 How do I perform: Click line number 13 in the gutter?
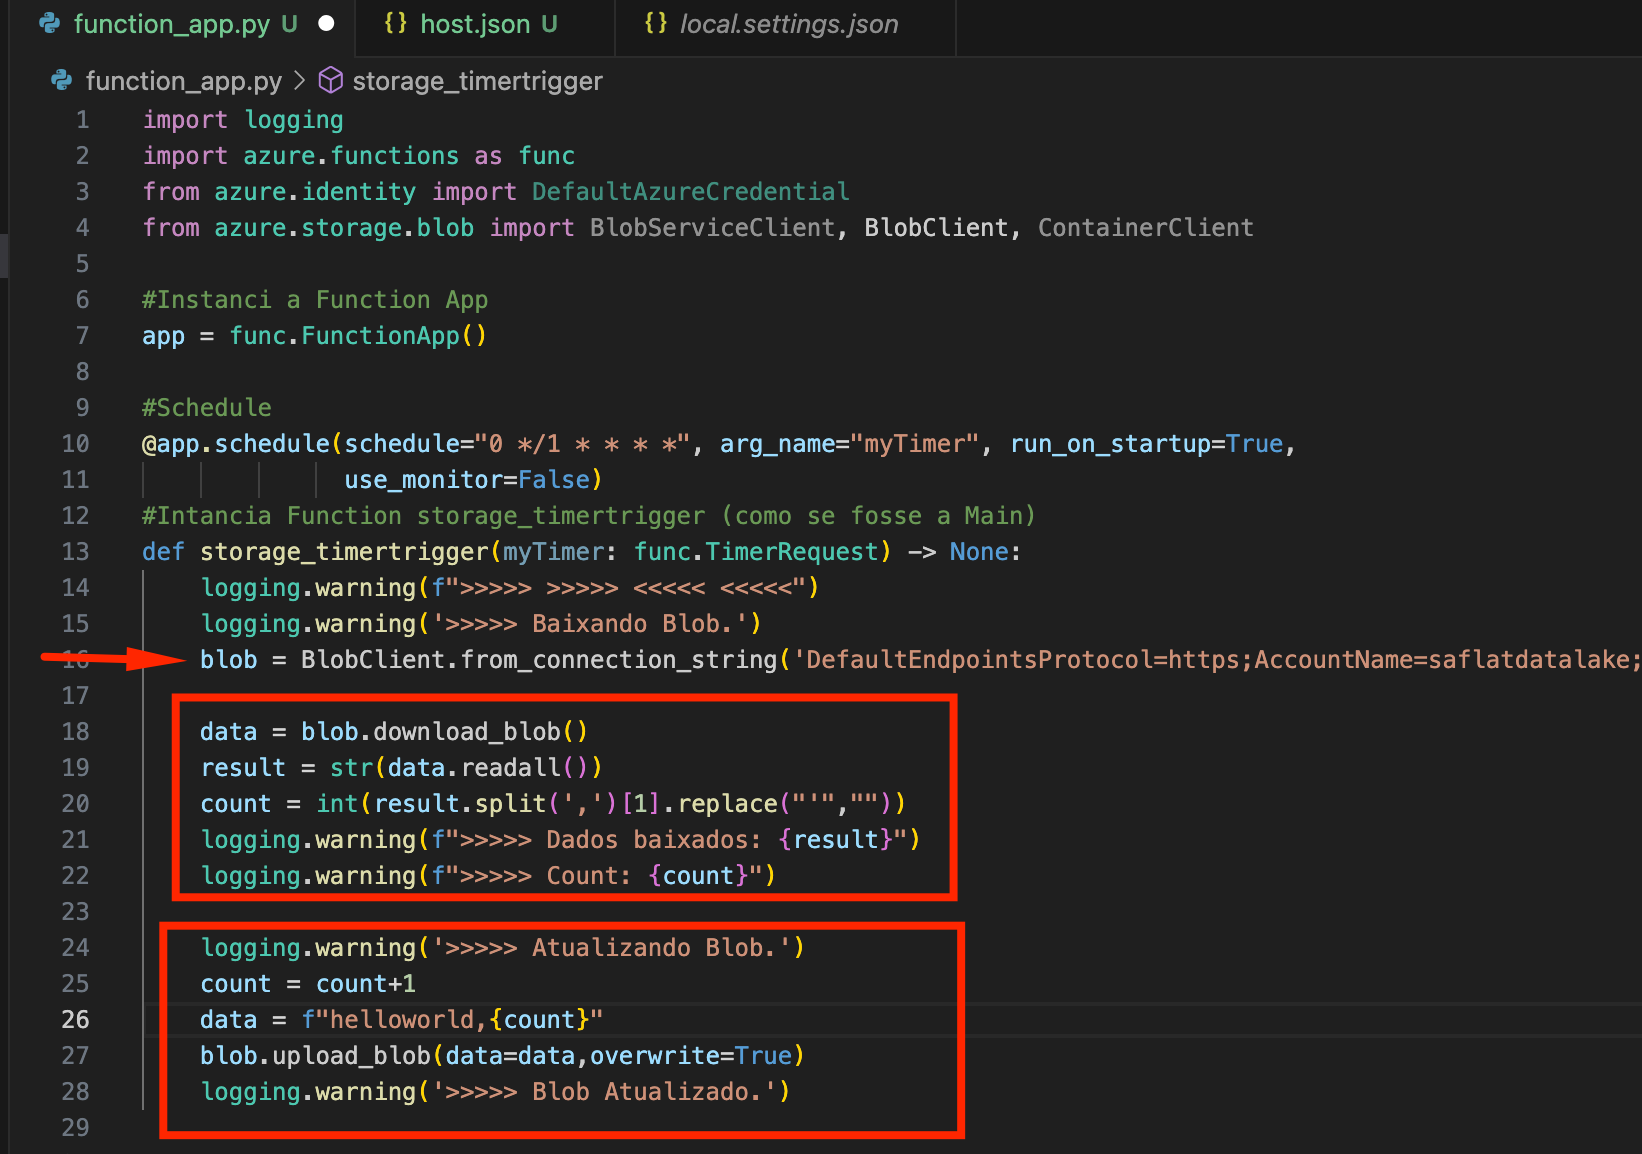(75, 552)
